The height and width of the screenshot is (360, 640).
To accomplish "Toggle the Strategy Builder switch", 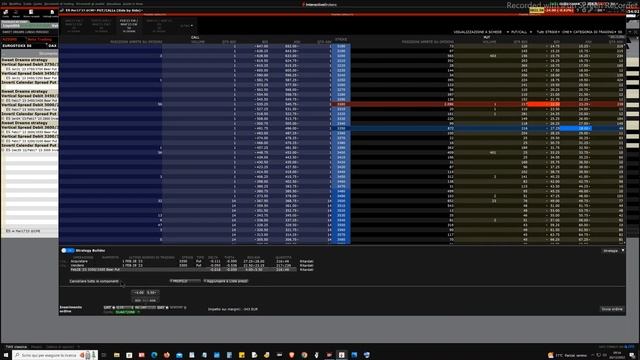I will [x=67, y=250].
